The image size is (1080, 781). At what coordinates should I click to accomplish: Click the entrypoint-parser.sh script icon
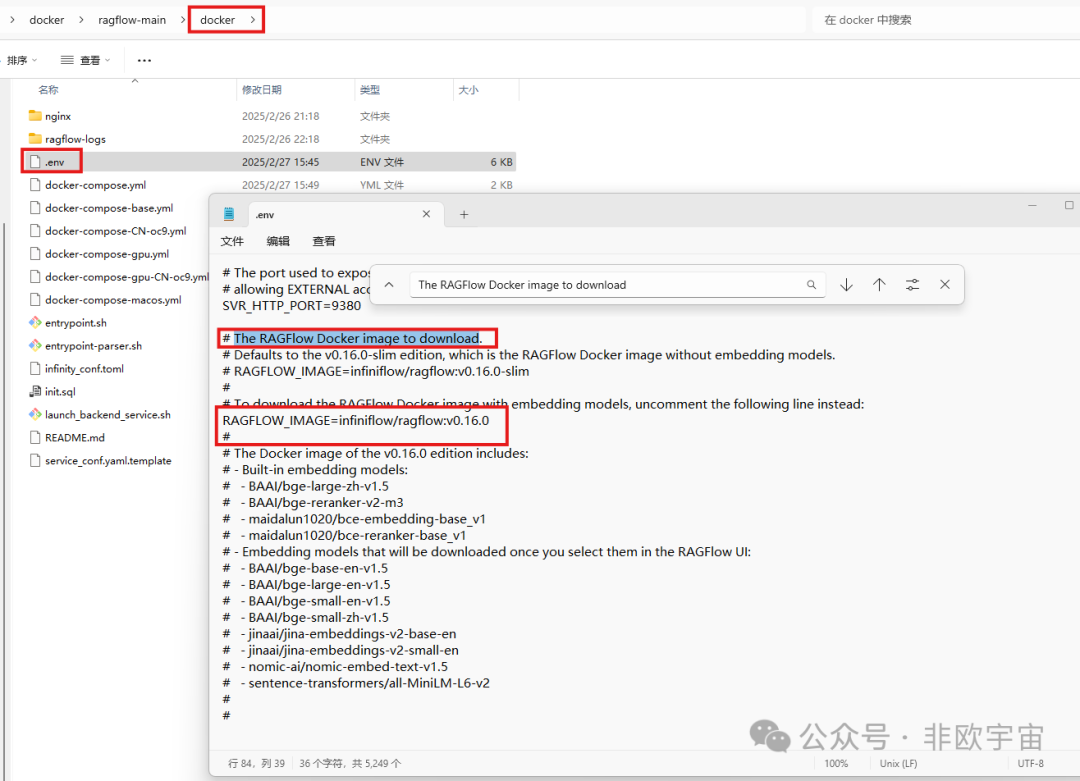[35, 345]
